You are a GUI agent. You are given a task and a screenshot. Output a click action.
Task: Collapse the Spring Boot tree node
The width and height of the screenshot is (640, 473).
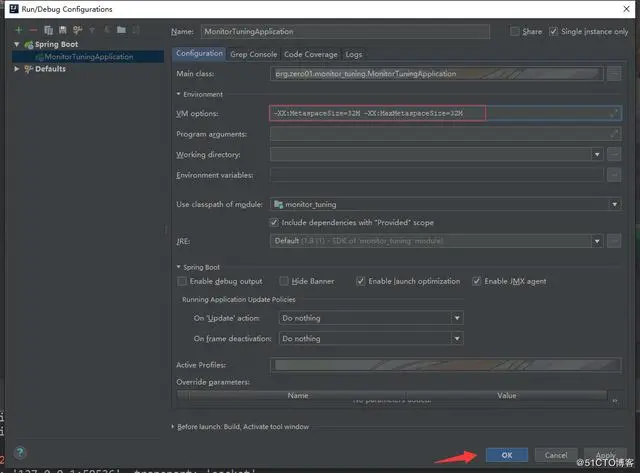[x=17, y=44]
